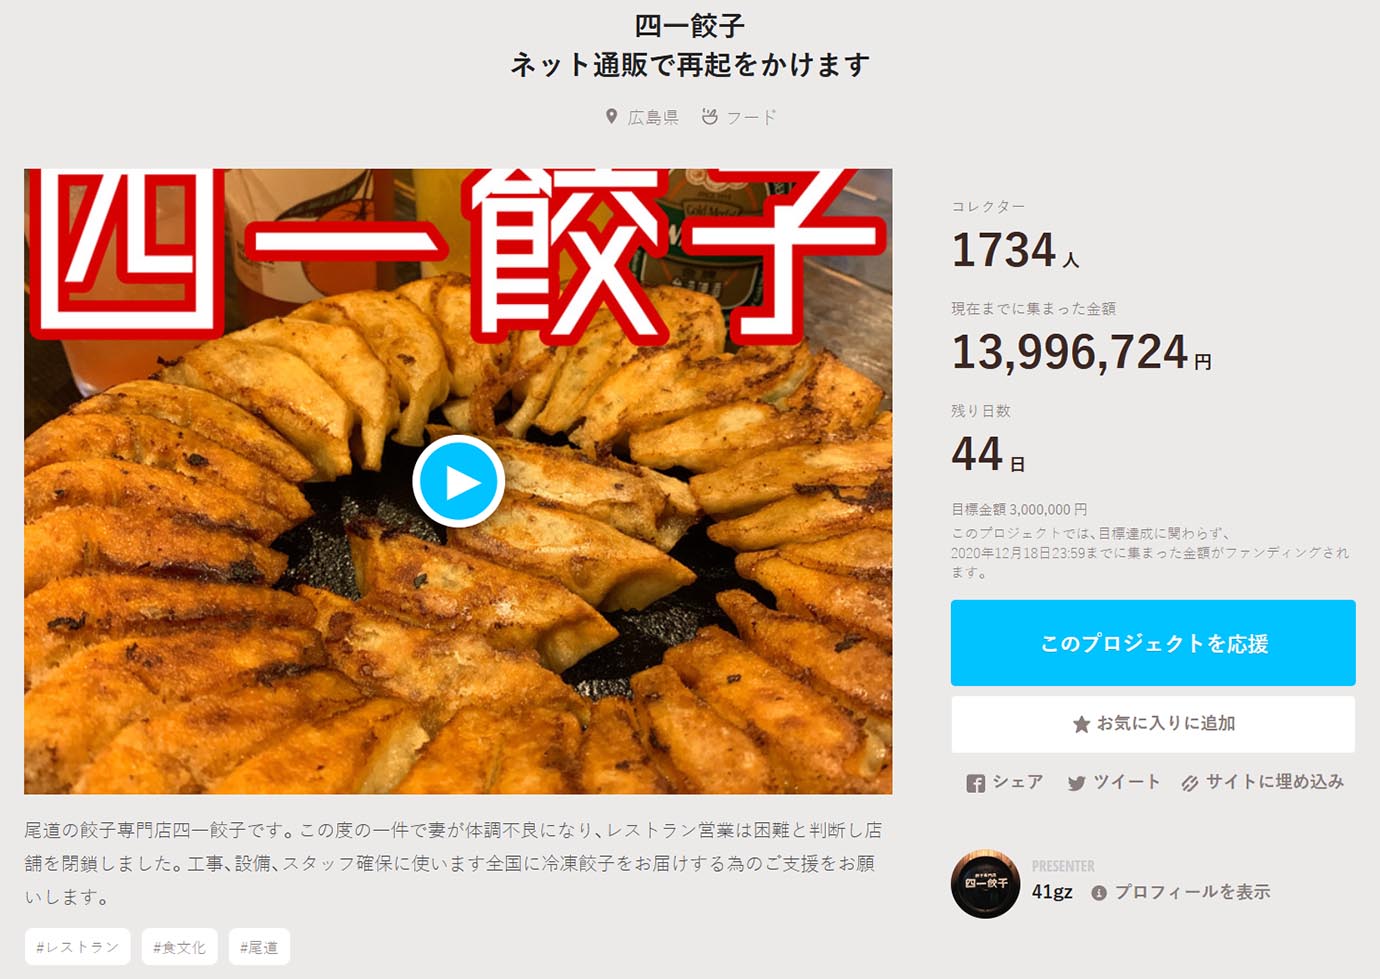The width and height of the screenshot is (1380, 979).
Task: Open the プロフィールを表示 profile link
Action: [x=1192, y=892]
